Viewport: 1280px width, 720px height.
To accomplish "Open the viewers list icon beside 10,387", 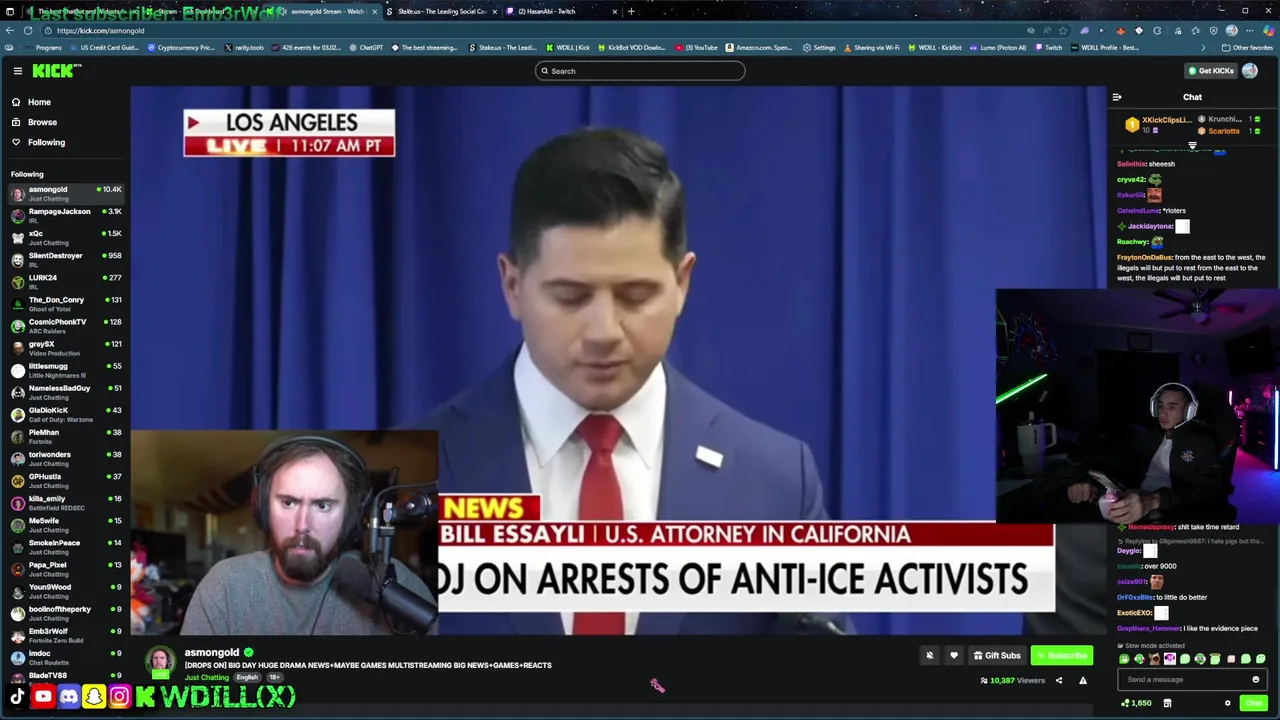I will point(984,681).
